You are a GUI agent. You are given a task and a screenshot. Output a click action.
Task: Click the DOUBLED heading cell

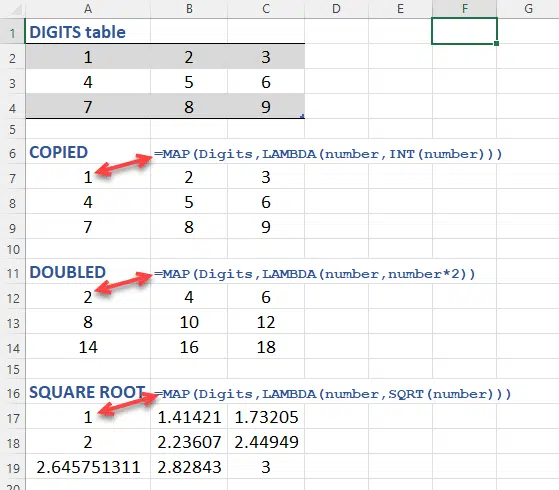pos(88,272)
